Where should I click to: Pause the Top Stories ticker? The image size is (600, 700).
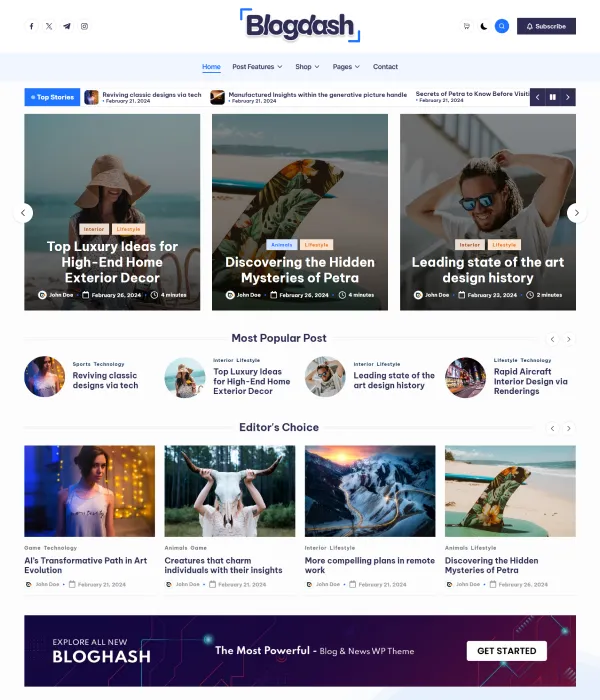pos(553,97)
